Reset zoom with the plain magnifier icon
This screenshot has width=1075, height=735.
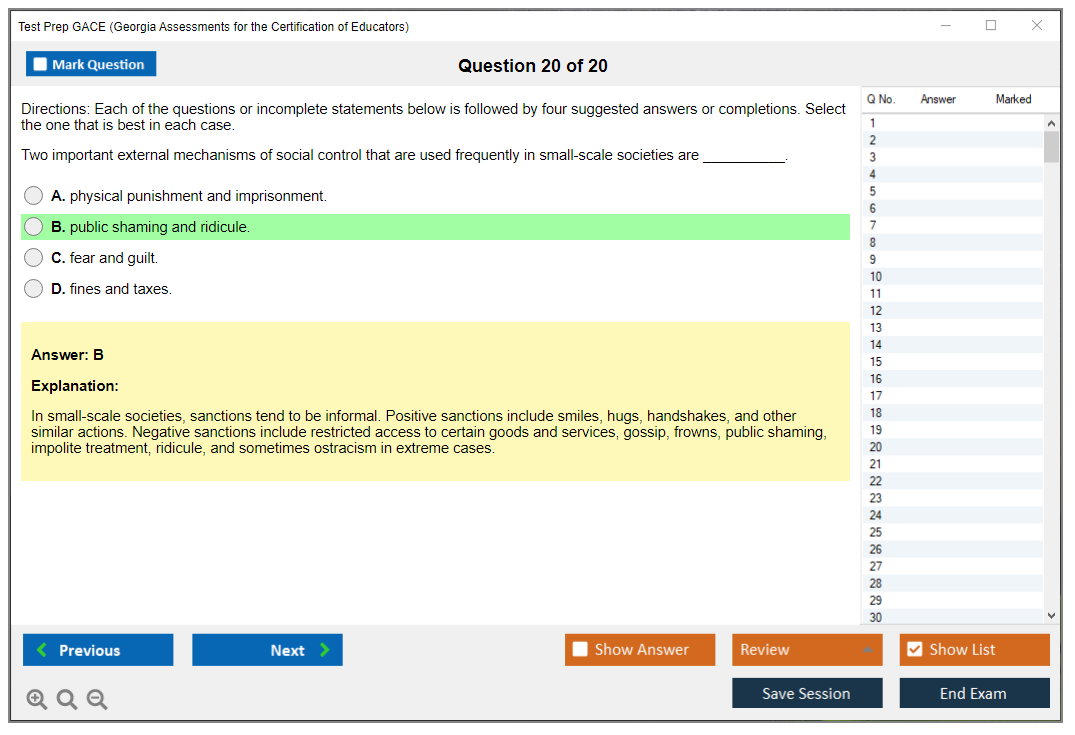pos(67,700)
